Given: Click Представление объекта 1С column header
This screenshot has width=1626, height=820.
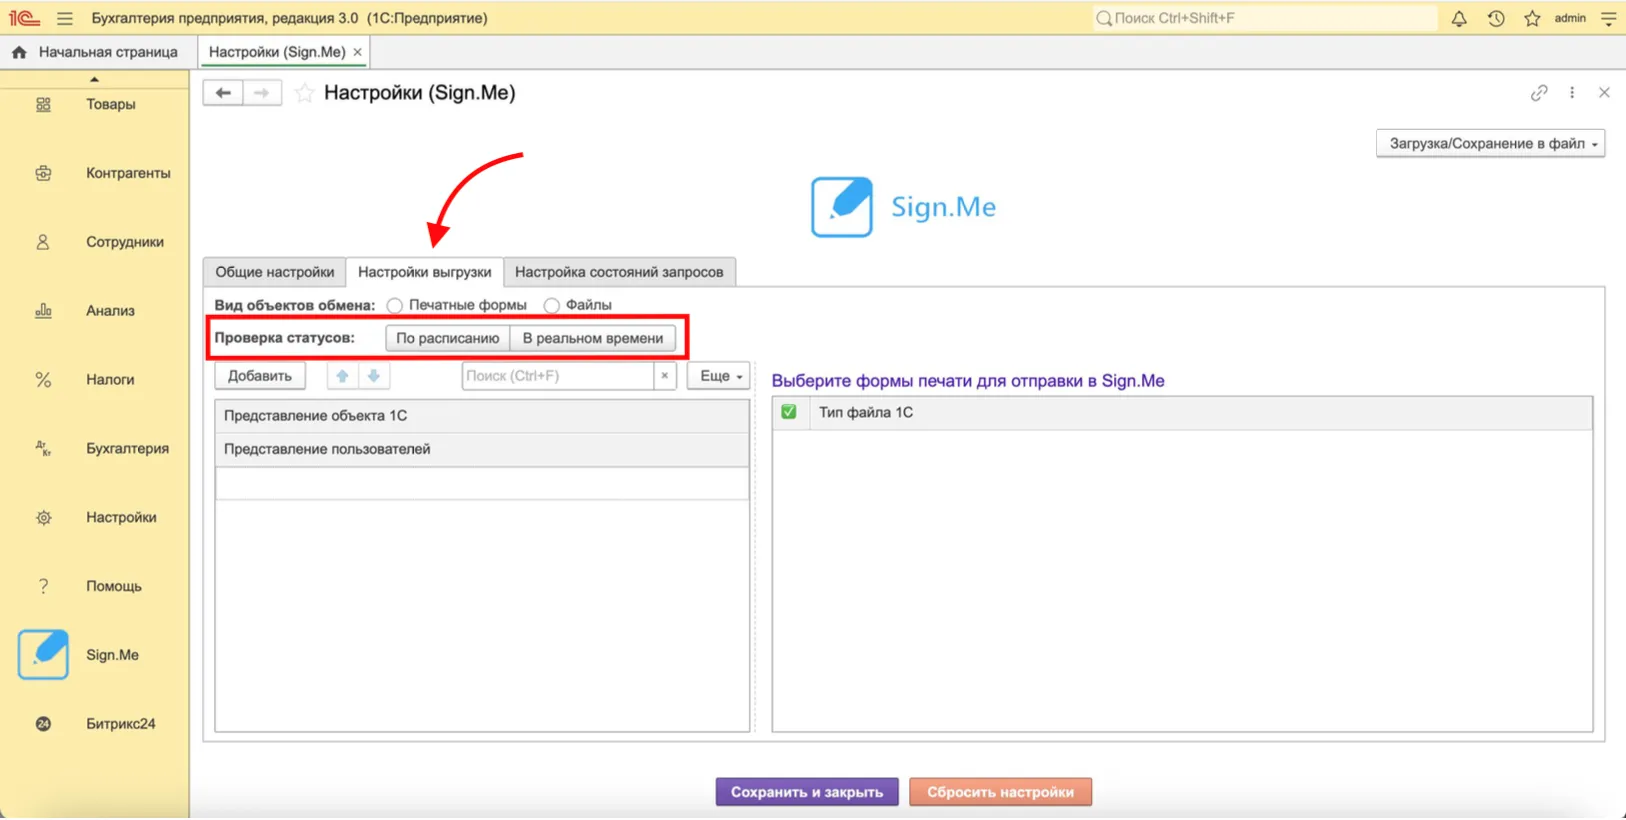Looking at the screenshot, I should coord(482,416).
